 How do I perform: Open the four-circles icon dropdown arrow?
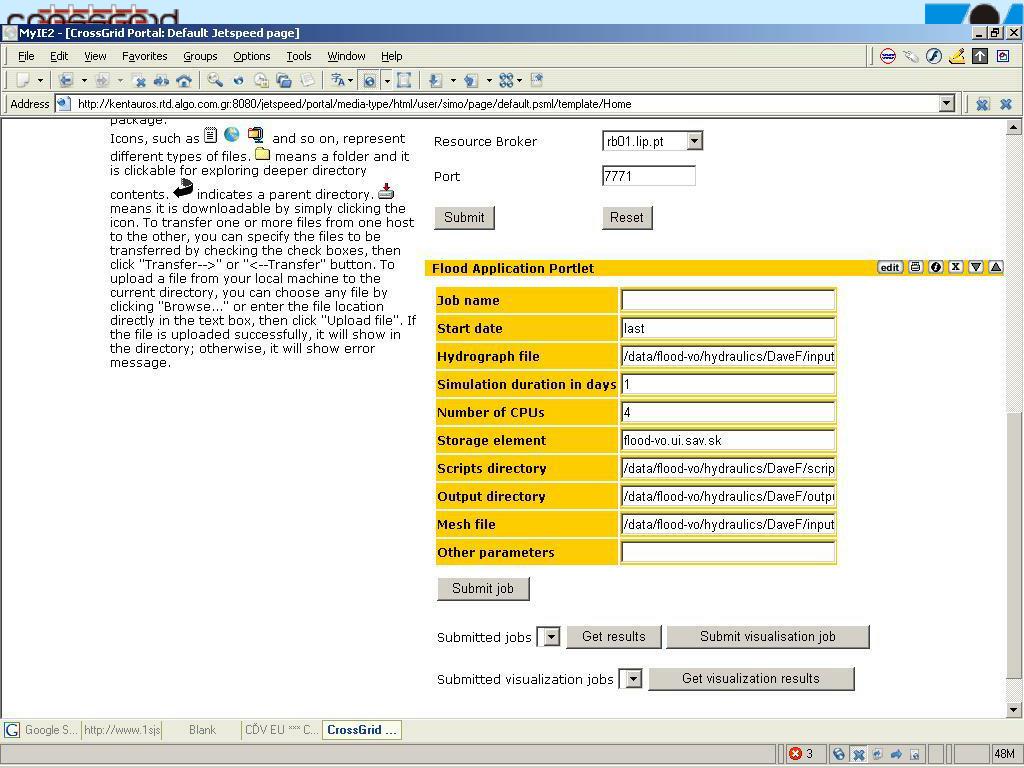(519, 80)
